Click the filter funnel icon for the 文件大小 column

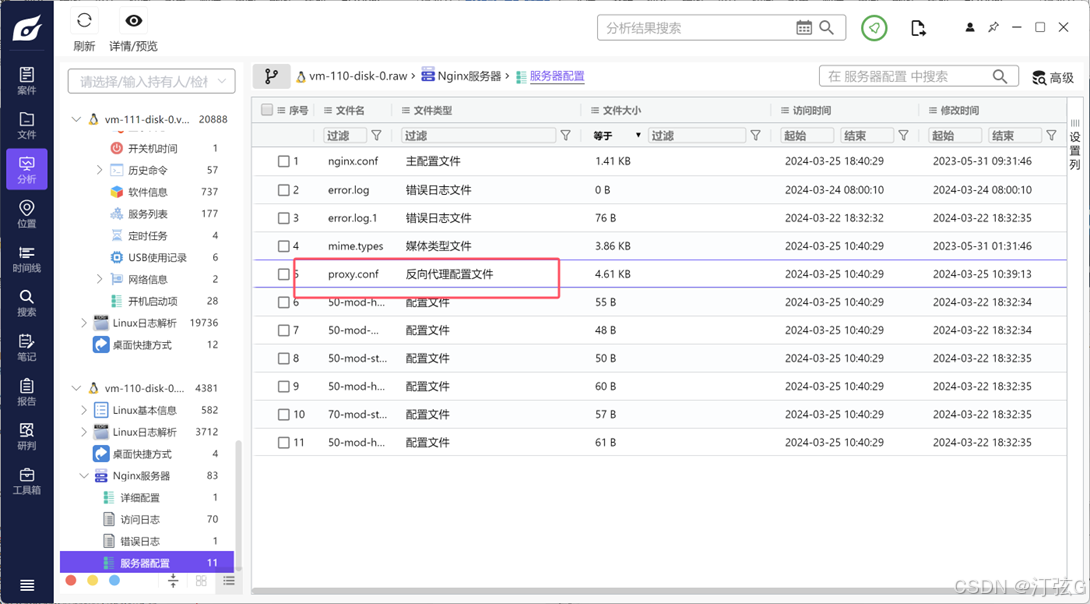756,136
